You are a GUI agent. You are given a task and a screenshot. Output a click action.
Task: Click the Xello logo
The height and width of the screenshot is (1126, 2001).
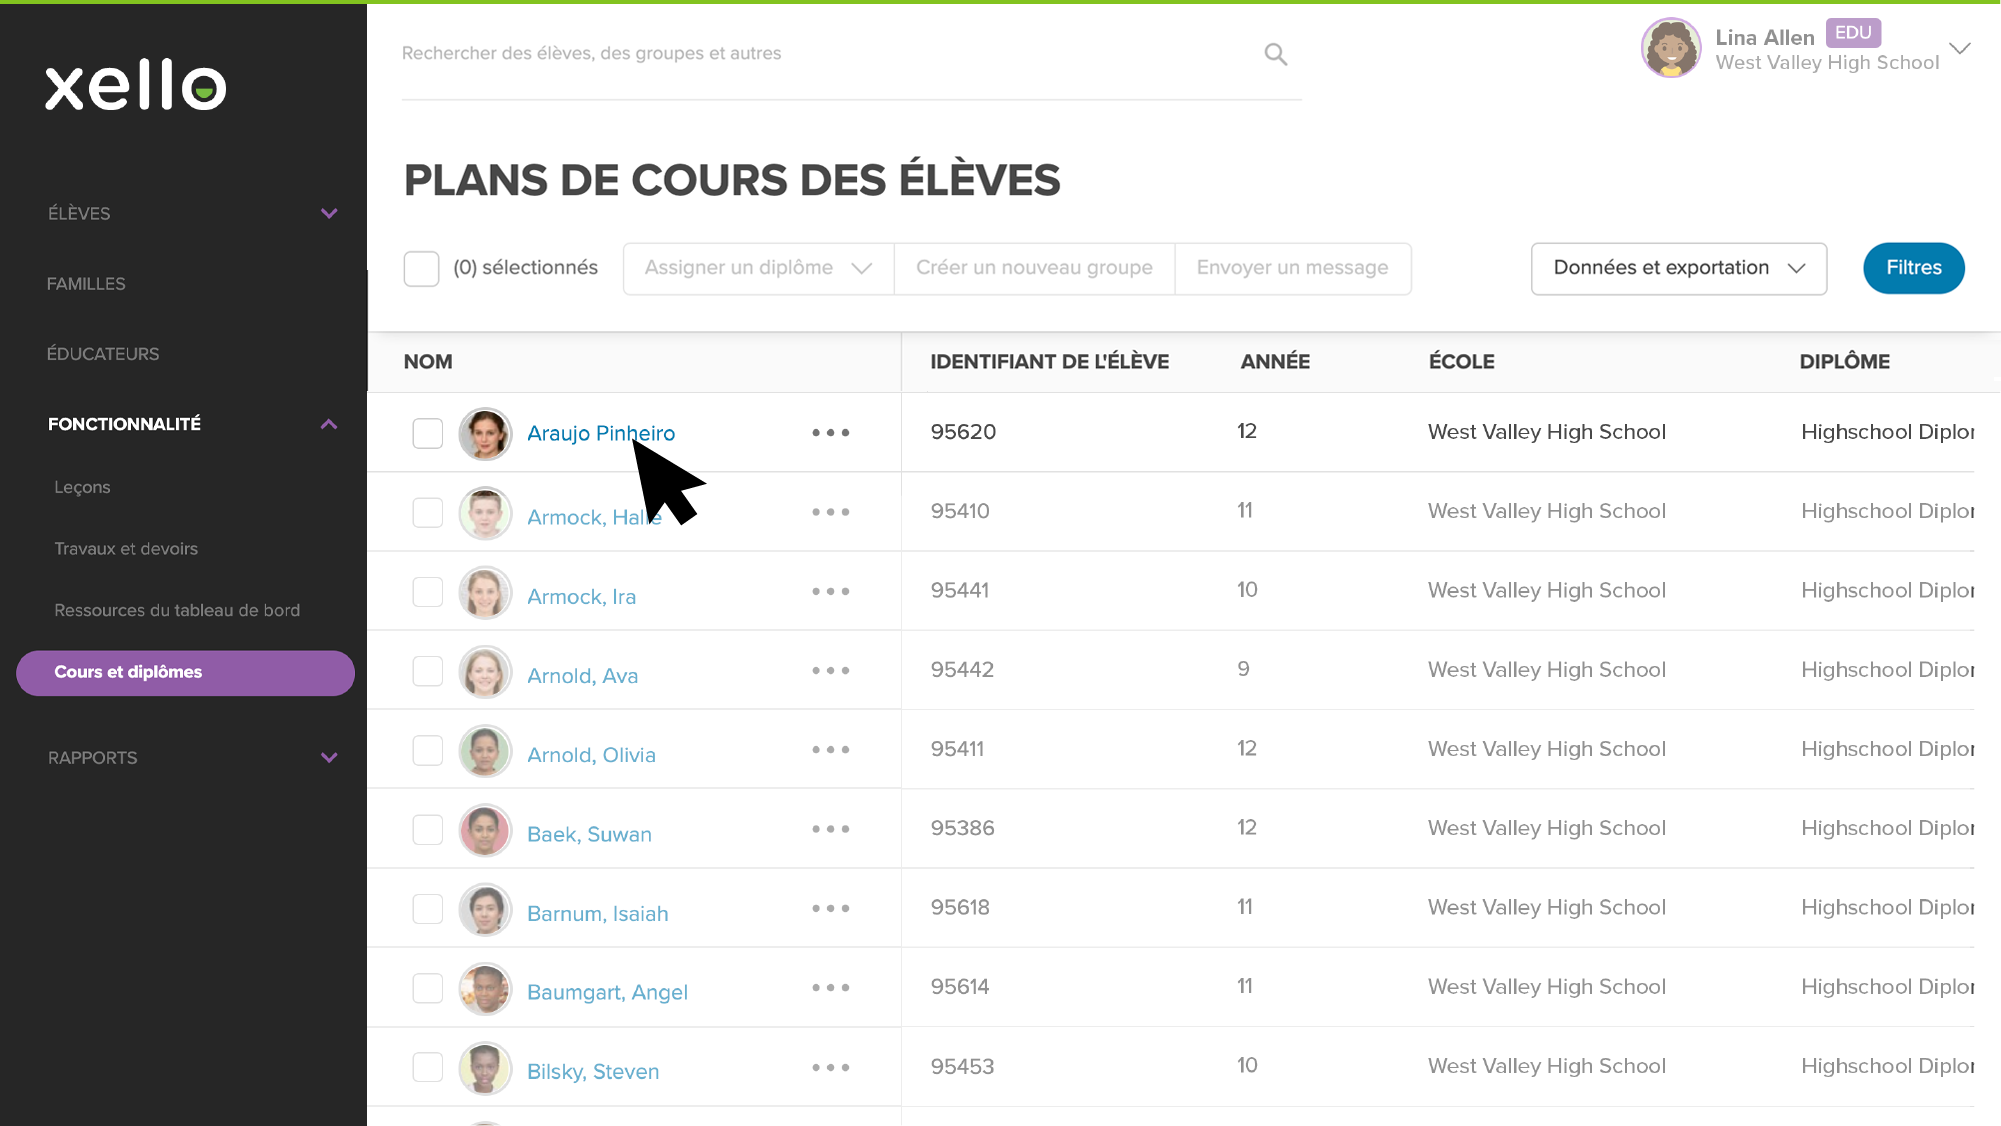tap(136, 85)
